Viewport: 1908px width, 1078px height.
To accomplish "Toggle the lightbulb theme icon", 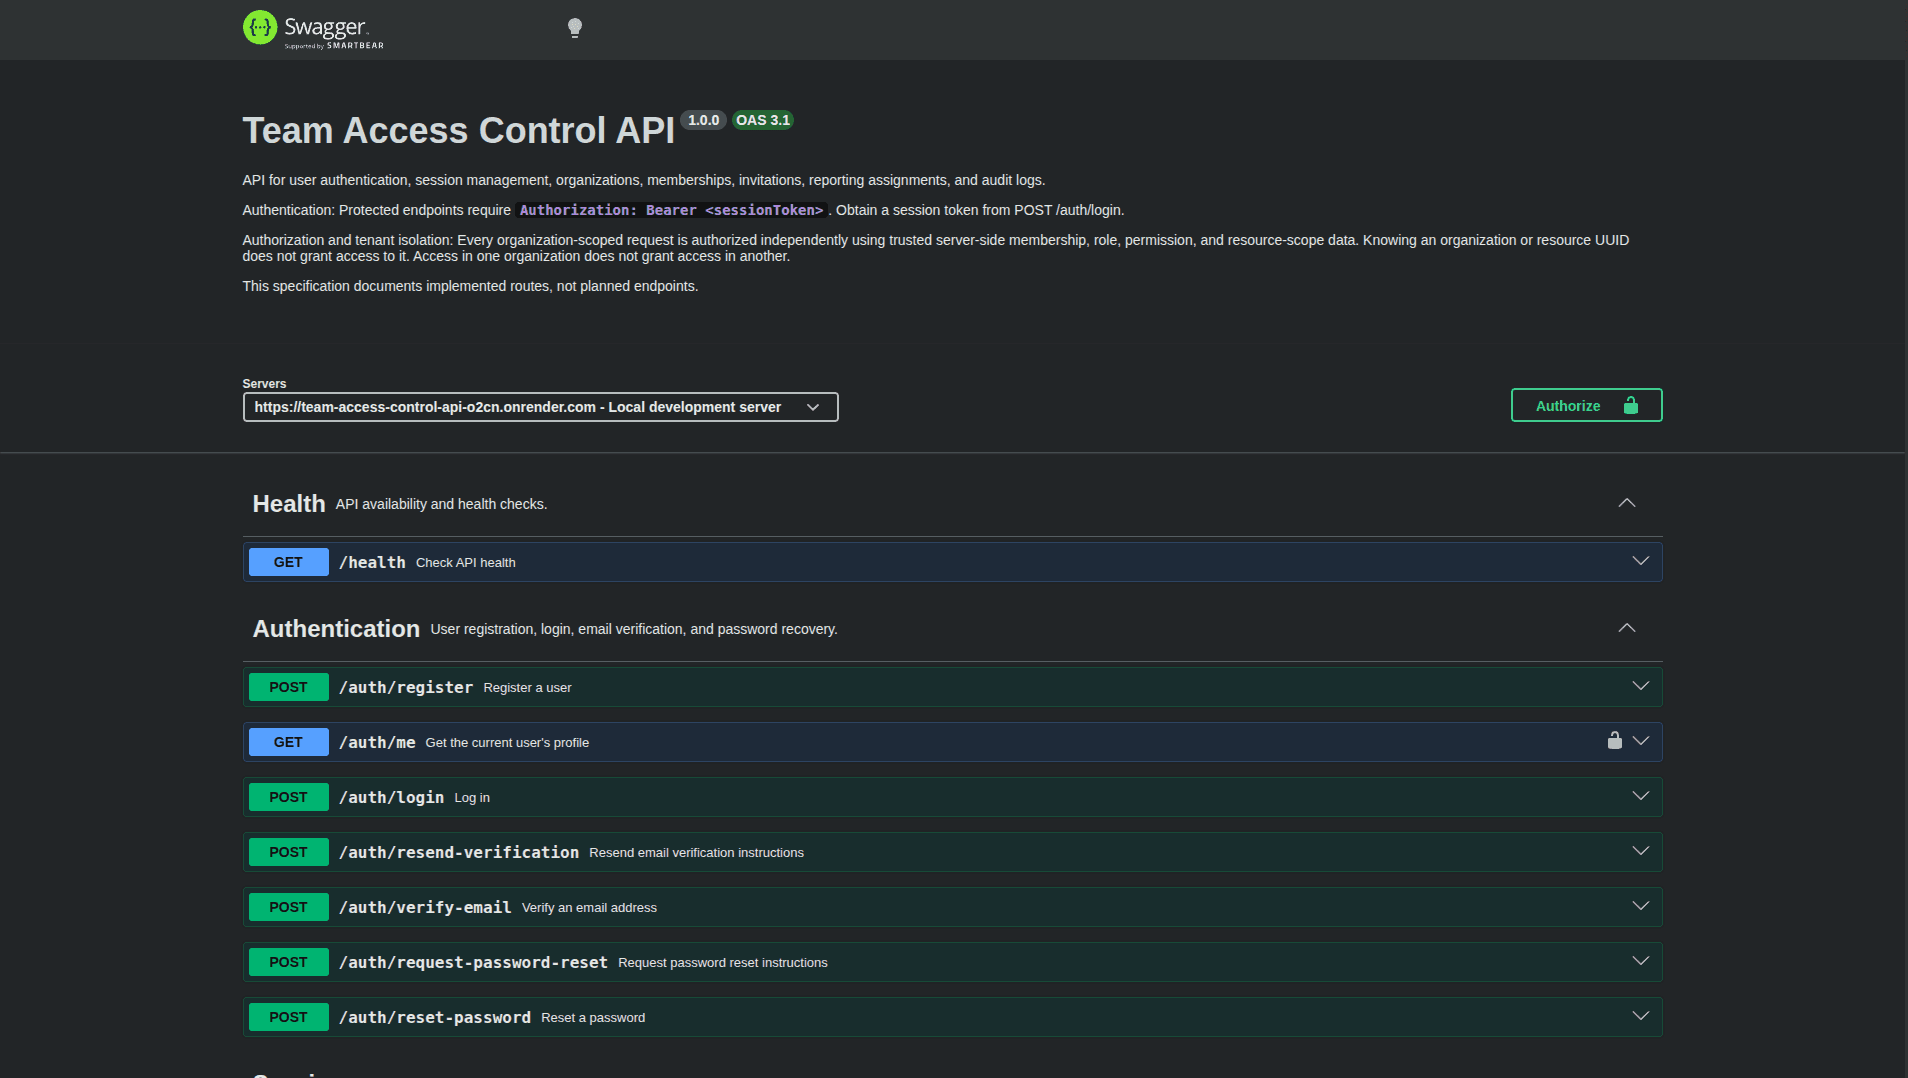I will pos(575,28).
